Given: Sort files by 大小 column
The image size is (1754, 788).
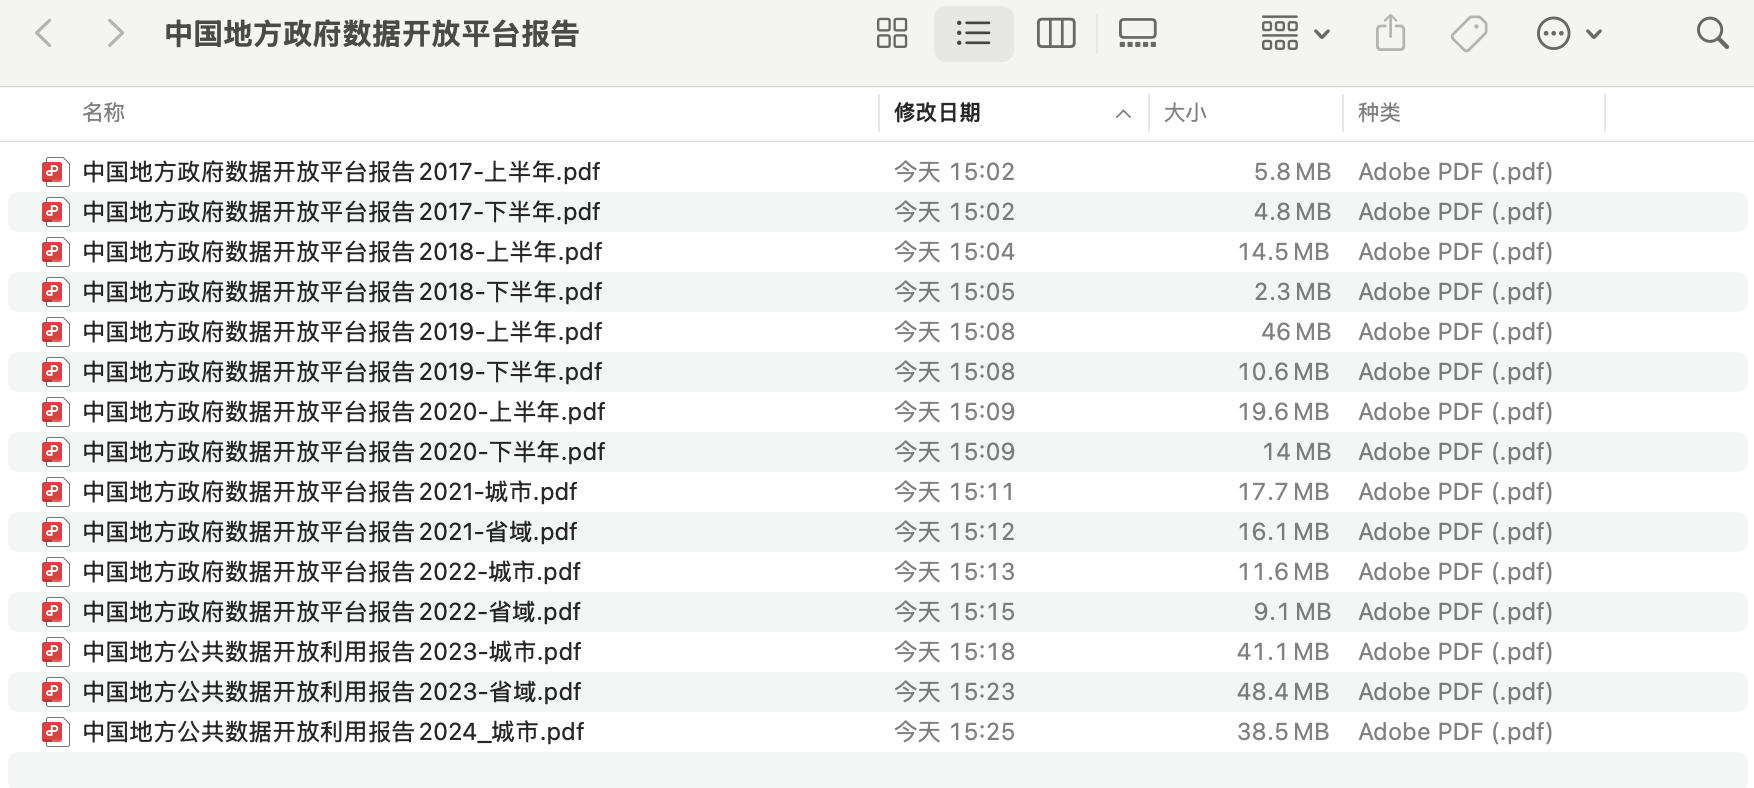Looking at the screenshot, I should coord(1185,113).
